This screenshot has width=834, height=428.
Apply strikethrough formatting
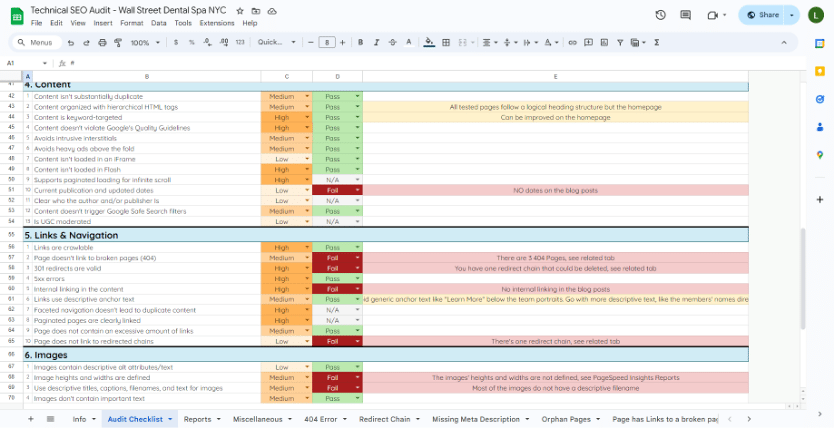394,43
